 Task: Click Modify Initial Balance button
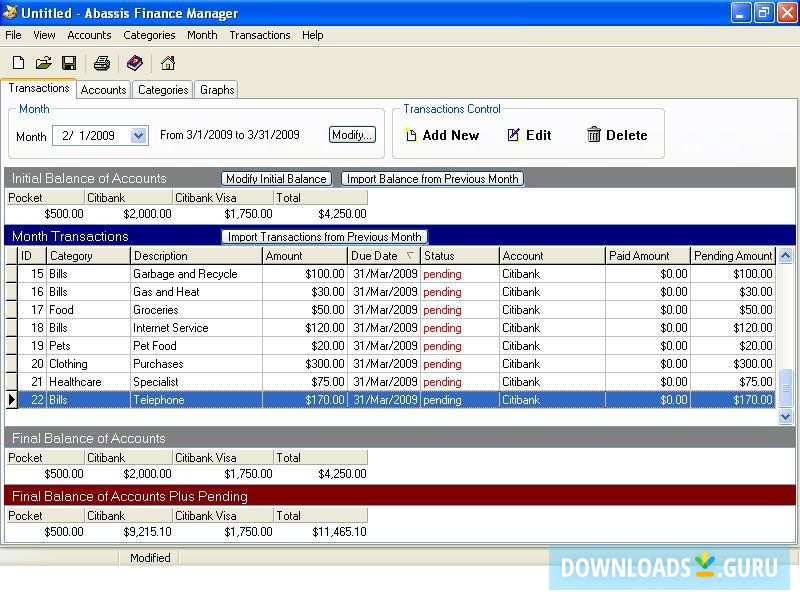tap(276, 179)
